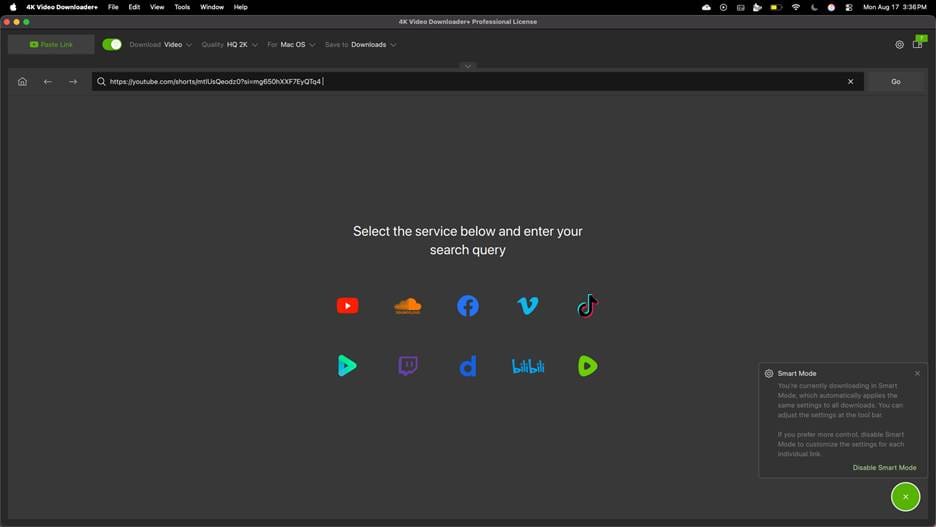
Task: Click the Smart Mode gear icon in notification
Action: [769, 374]
